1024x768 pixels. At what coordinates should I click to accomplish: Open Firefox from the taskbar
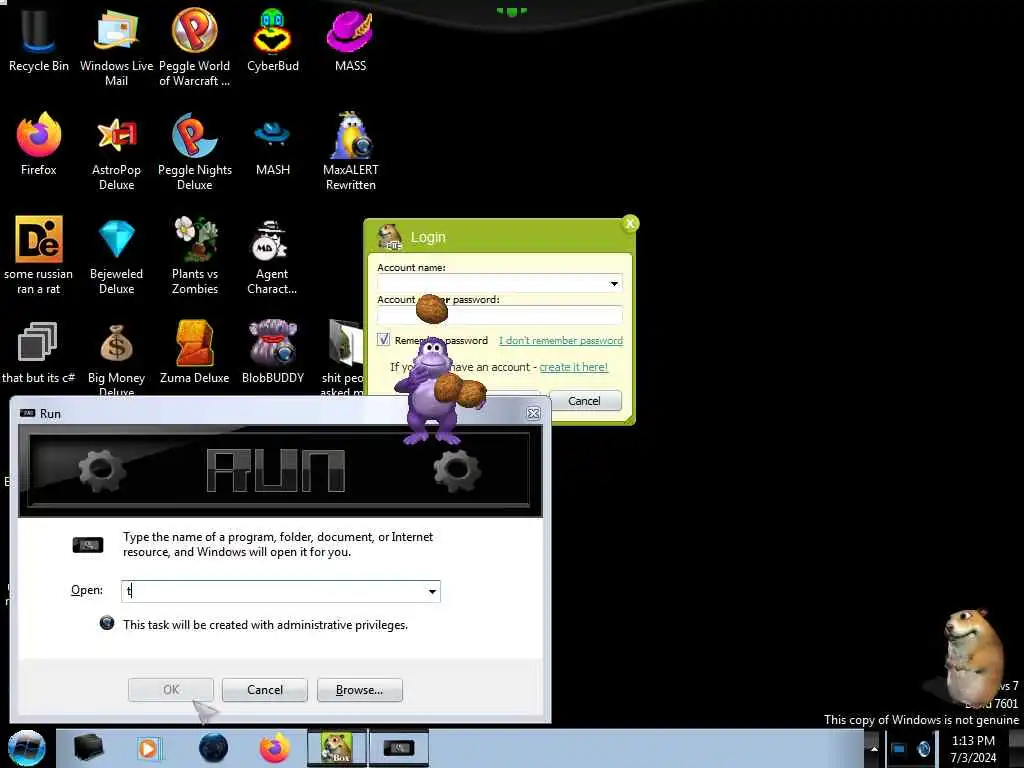tap(275, 748)
